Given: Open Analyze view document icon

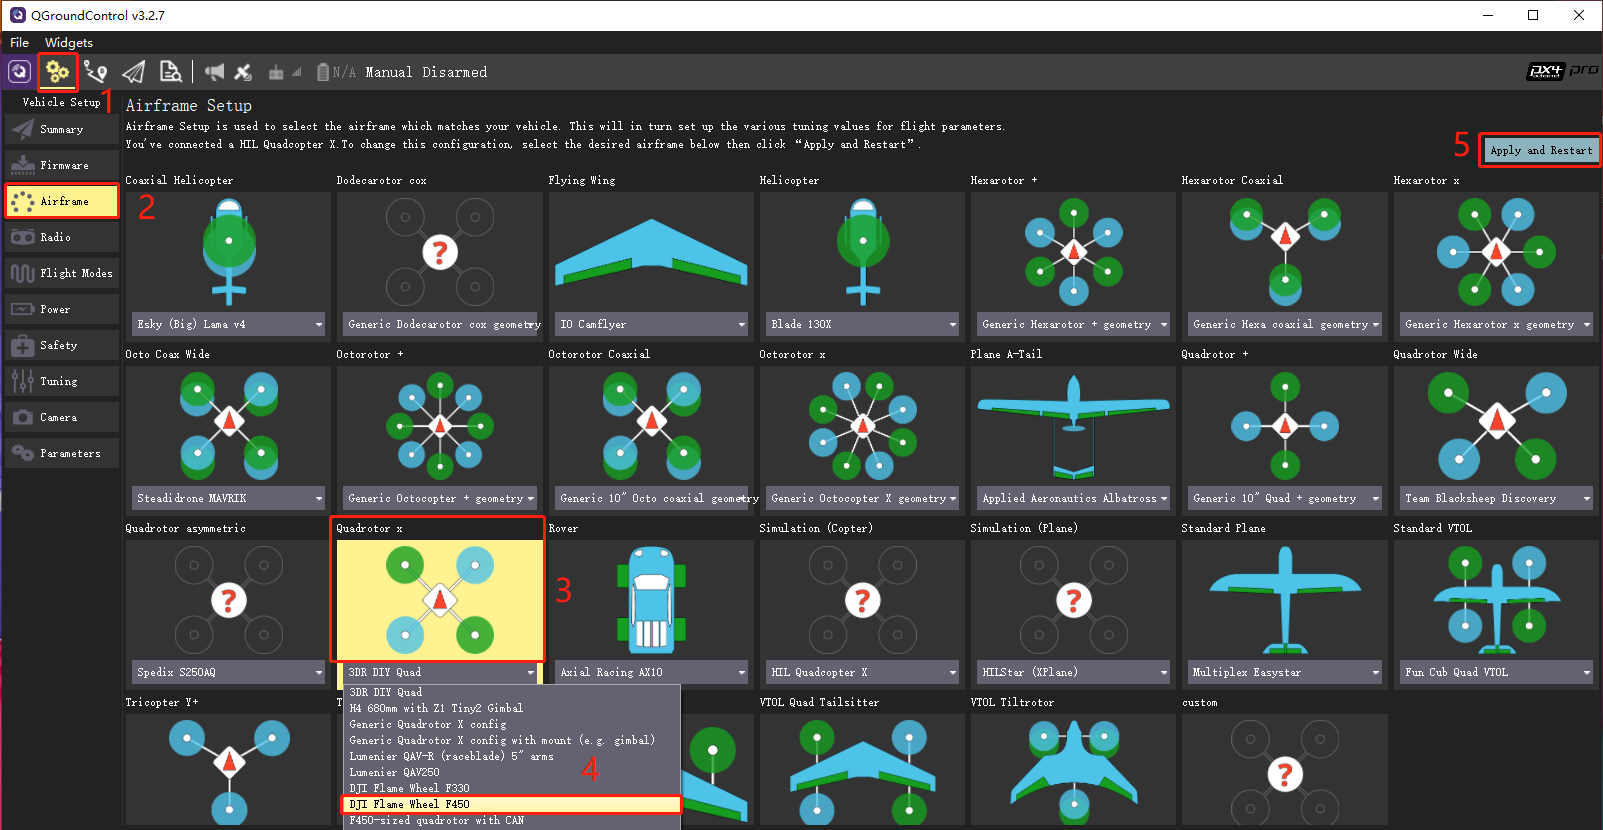Looking at the screenshot, I should click(x=171, y=72).
